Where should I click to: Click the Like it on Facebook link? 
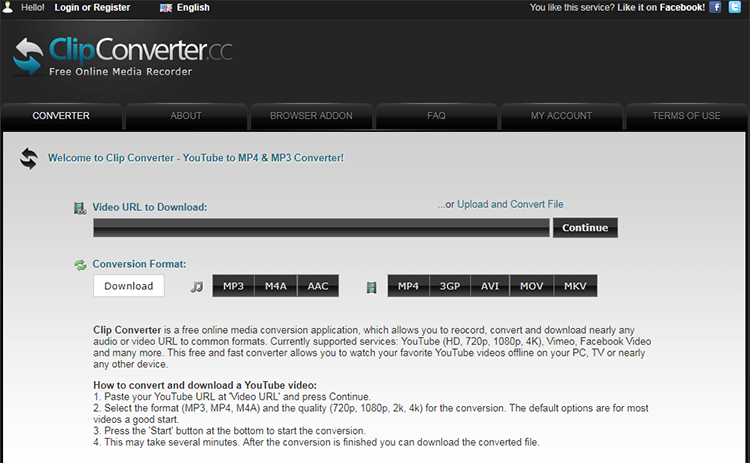click(x=661, y=7)
